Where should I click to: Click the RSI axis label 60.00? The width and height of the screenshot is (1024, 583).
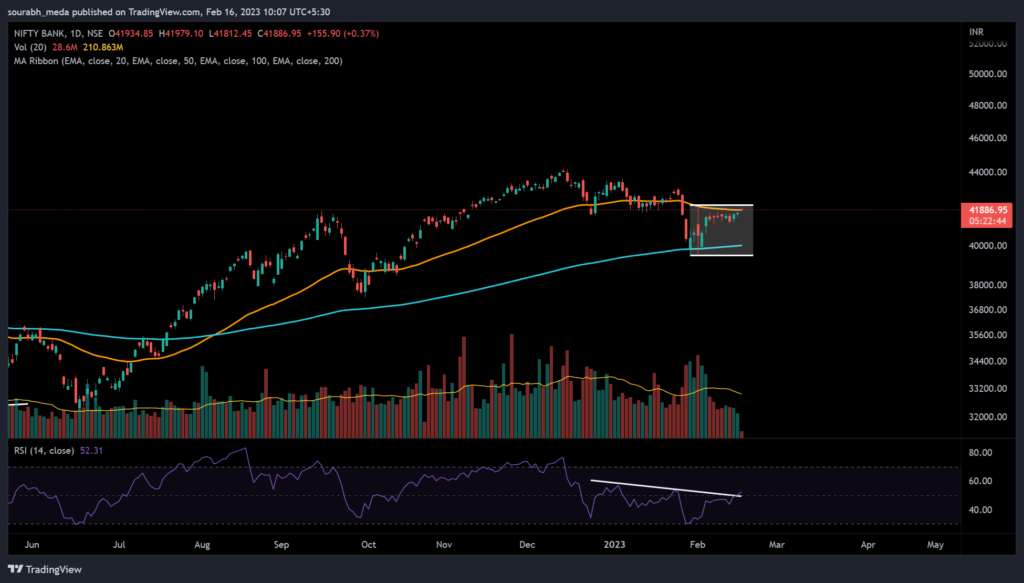pyautogui.click(x=981, y=481)
